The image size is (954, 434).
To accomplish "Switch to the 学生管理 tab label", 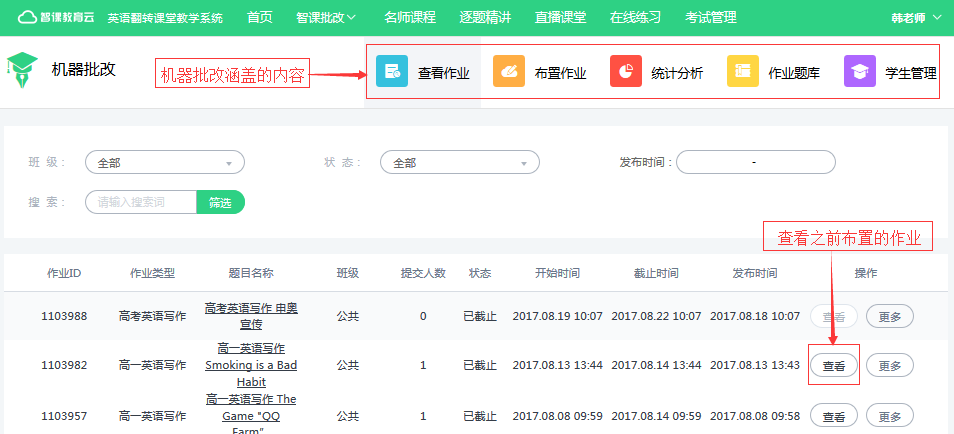I will pyautogui.click(x=911, y=74).
